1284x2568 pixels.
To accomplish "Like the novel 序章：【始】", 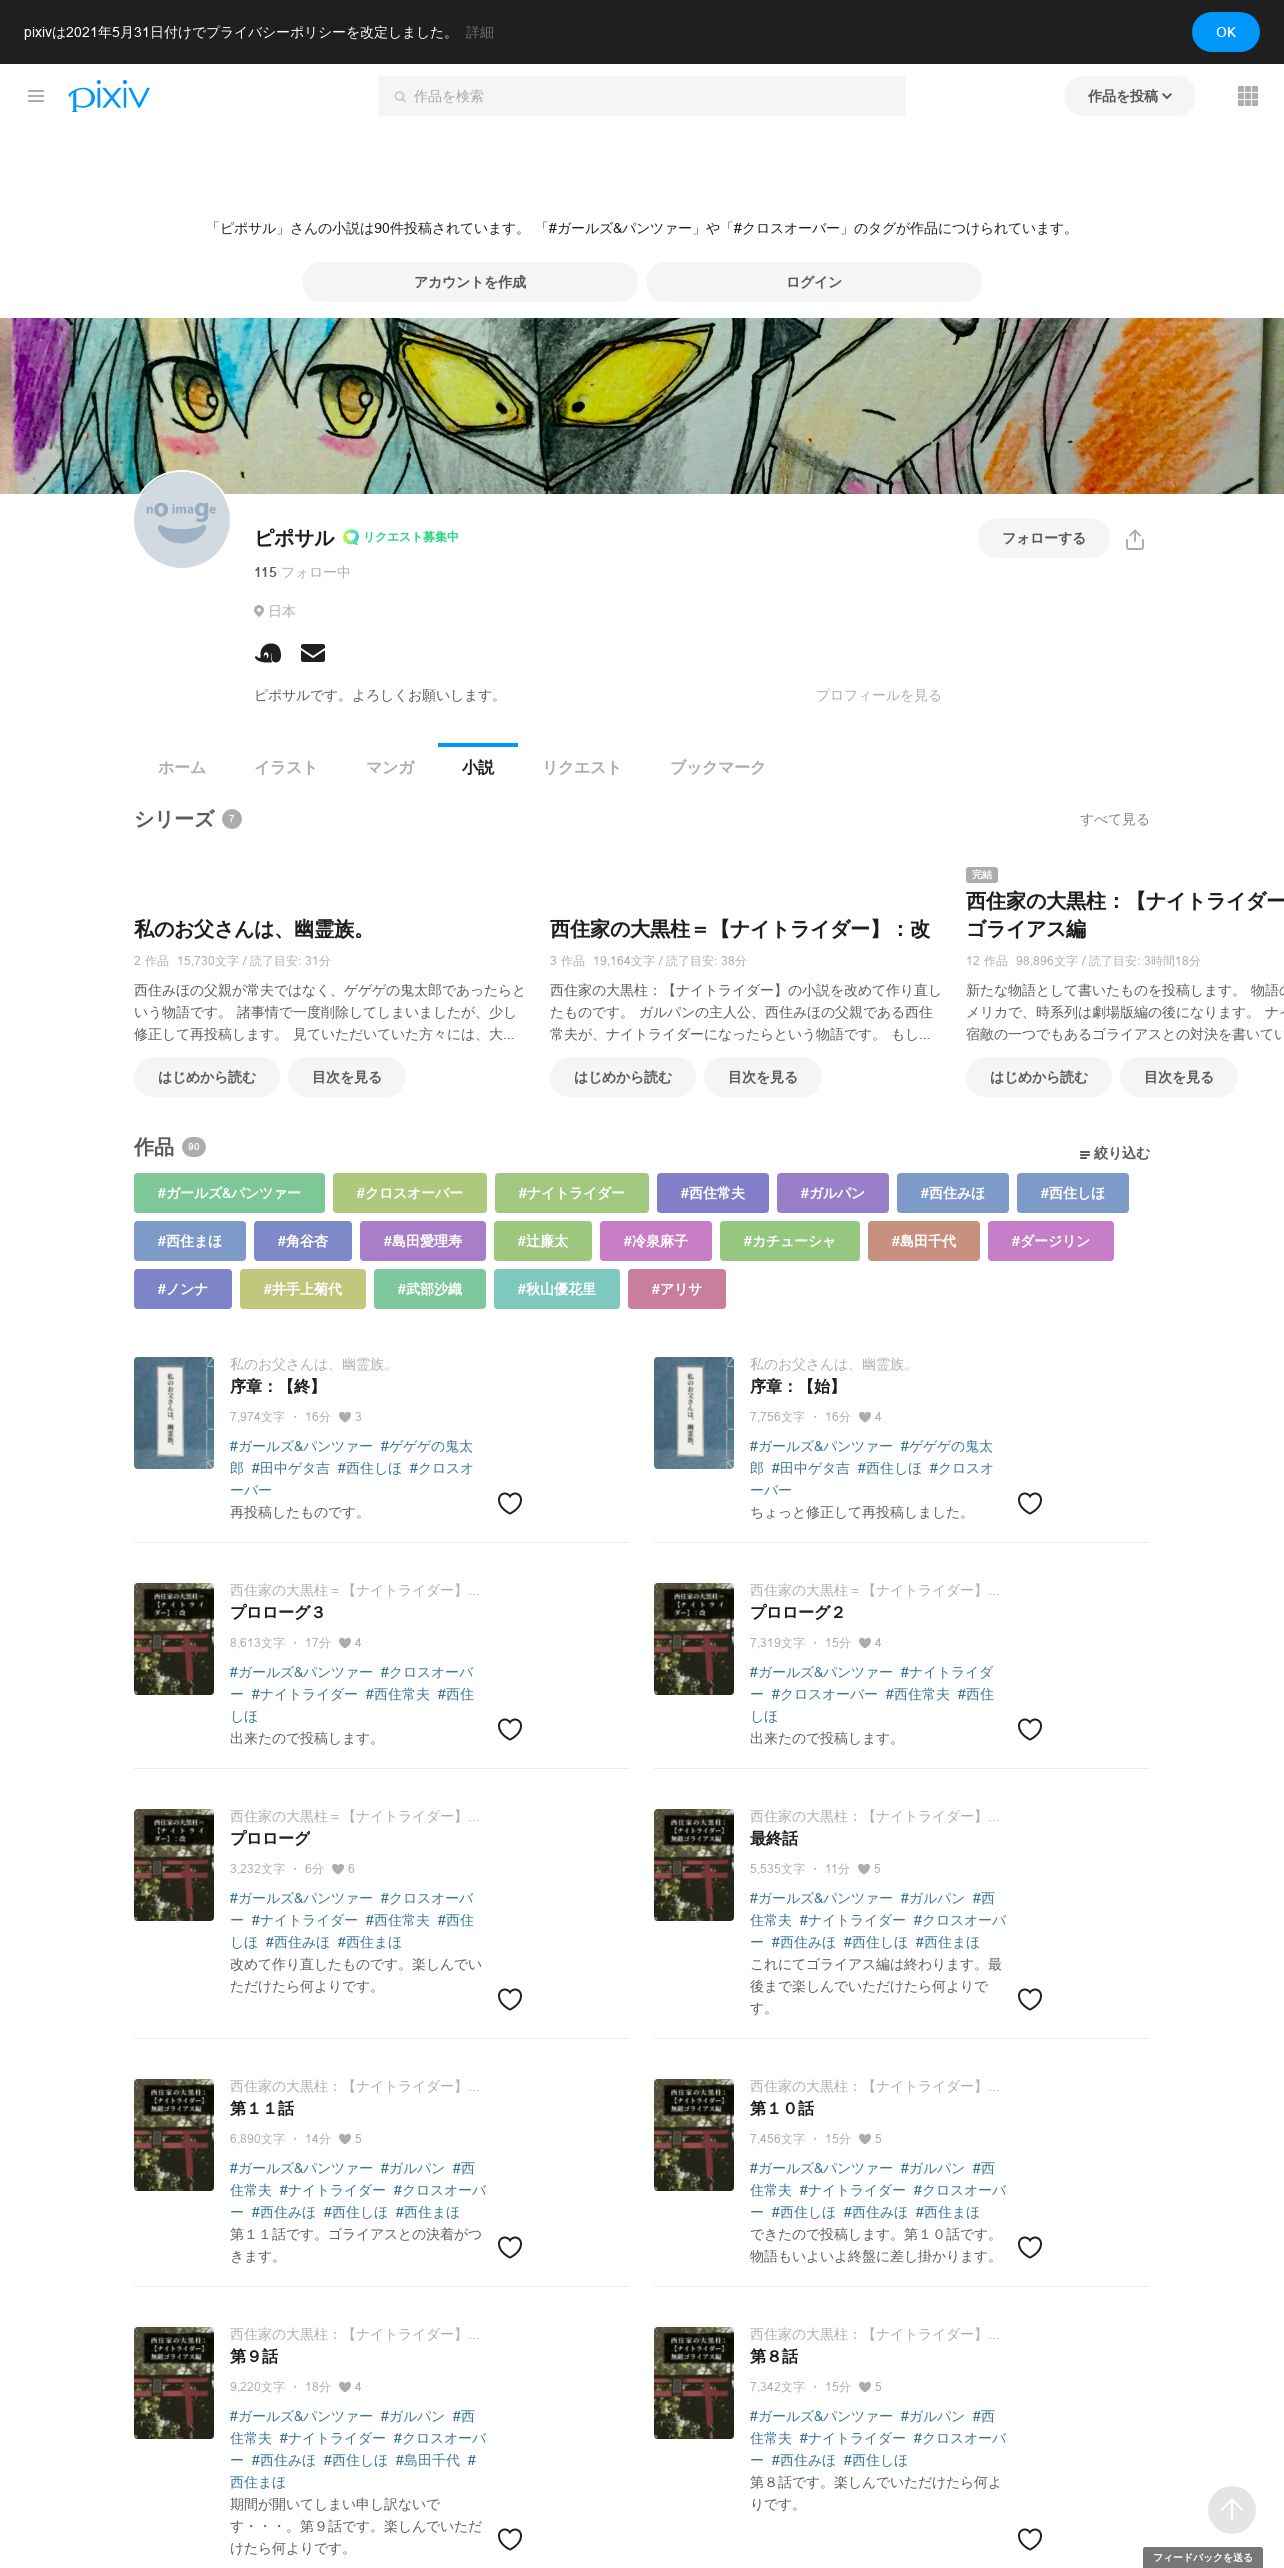I will point(1030,1503).
